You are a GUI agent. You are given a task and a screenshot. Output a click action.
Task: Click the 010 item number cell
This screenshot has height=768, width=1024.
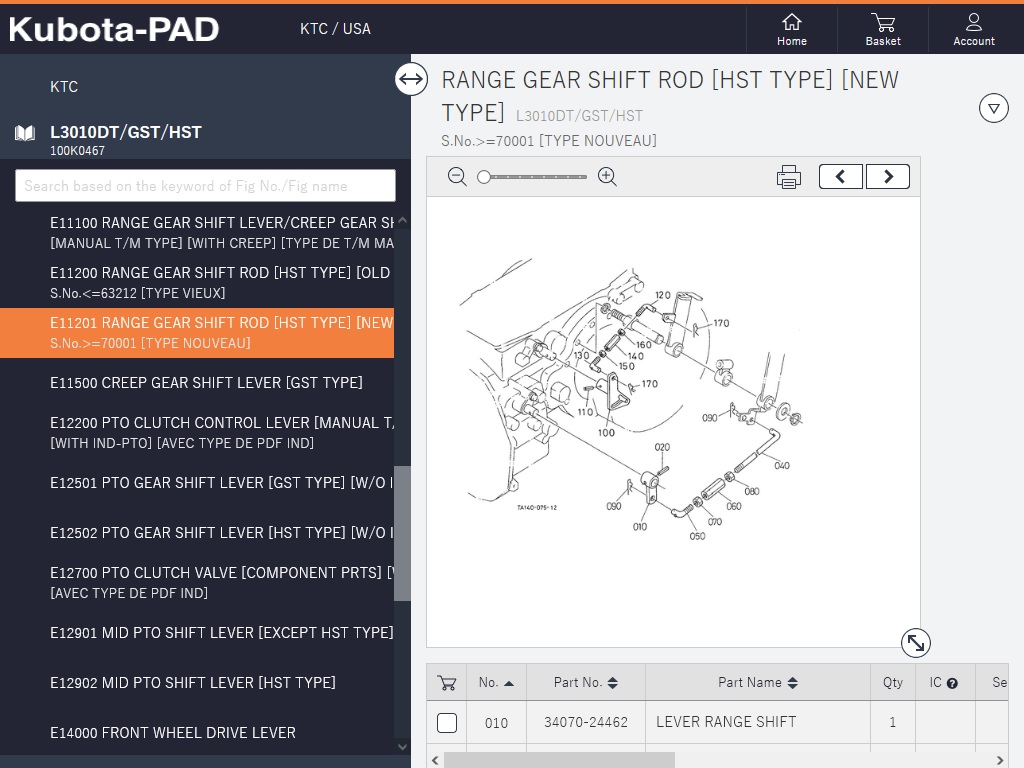coord(496,723)
